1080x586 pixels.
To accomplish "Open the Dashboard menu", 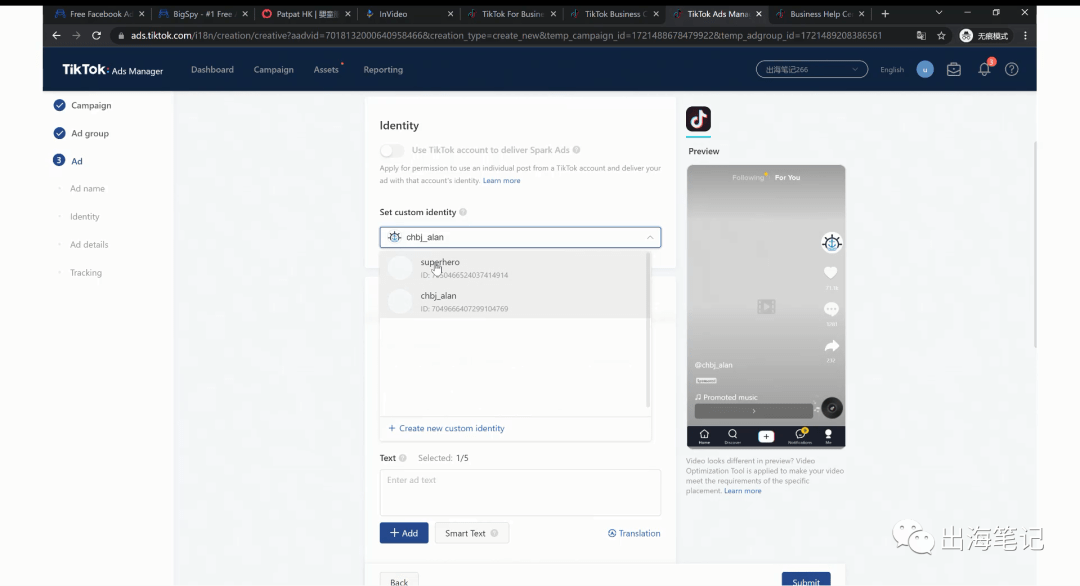I will pyautogui.click(x=212, y=70).
